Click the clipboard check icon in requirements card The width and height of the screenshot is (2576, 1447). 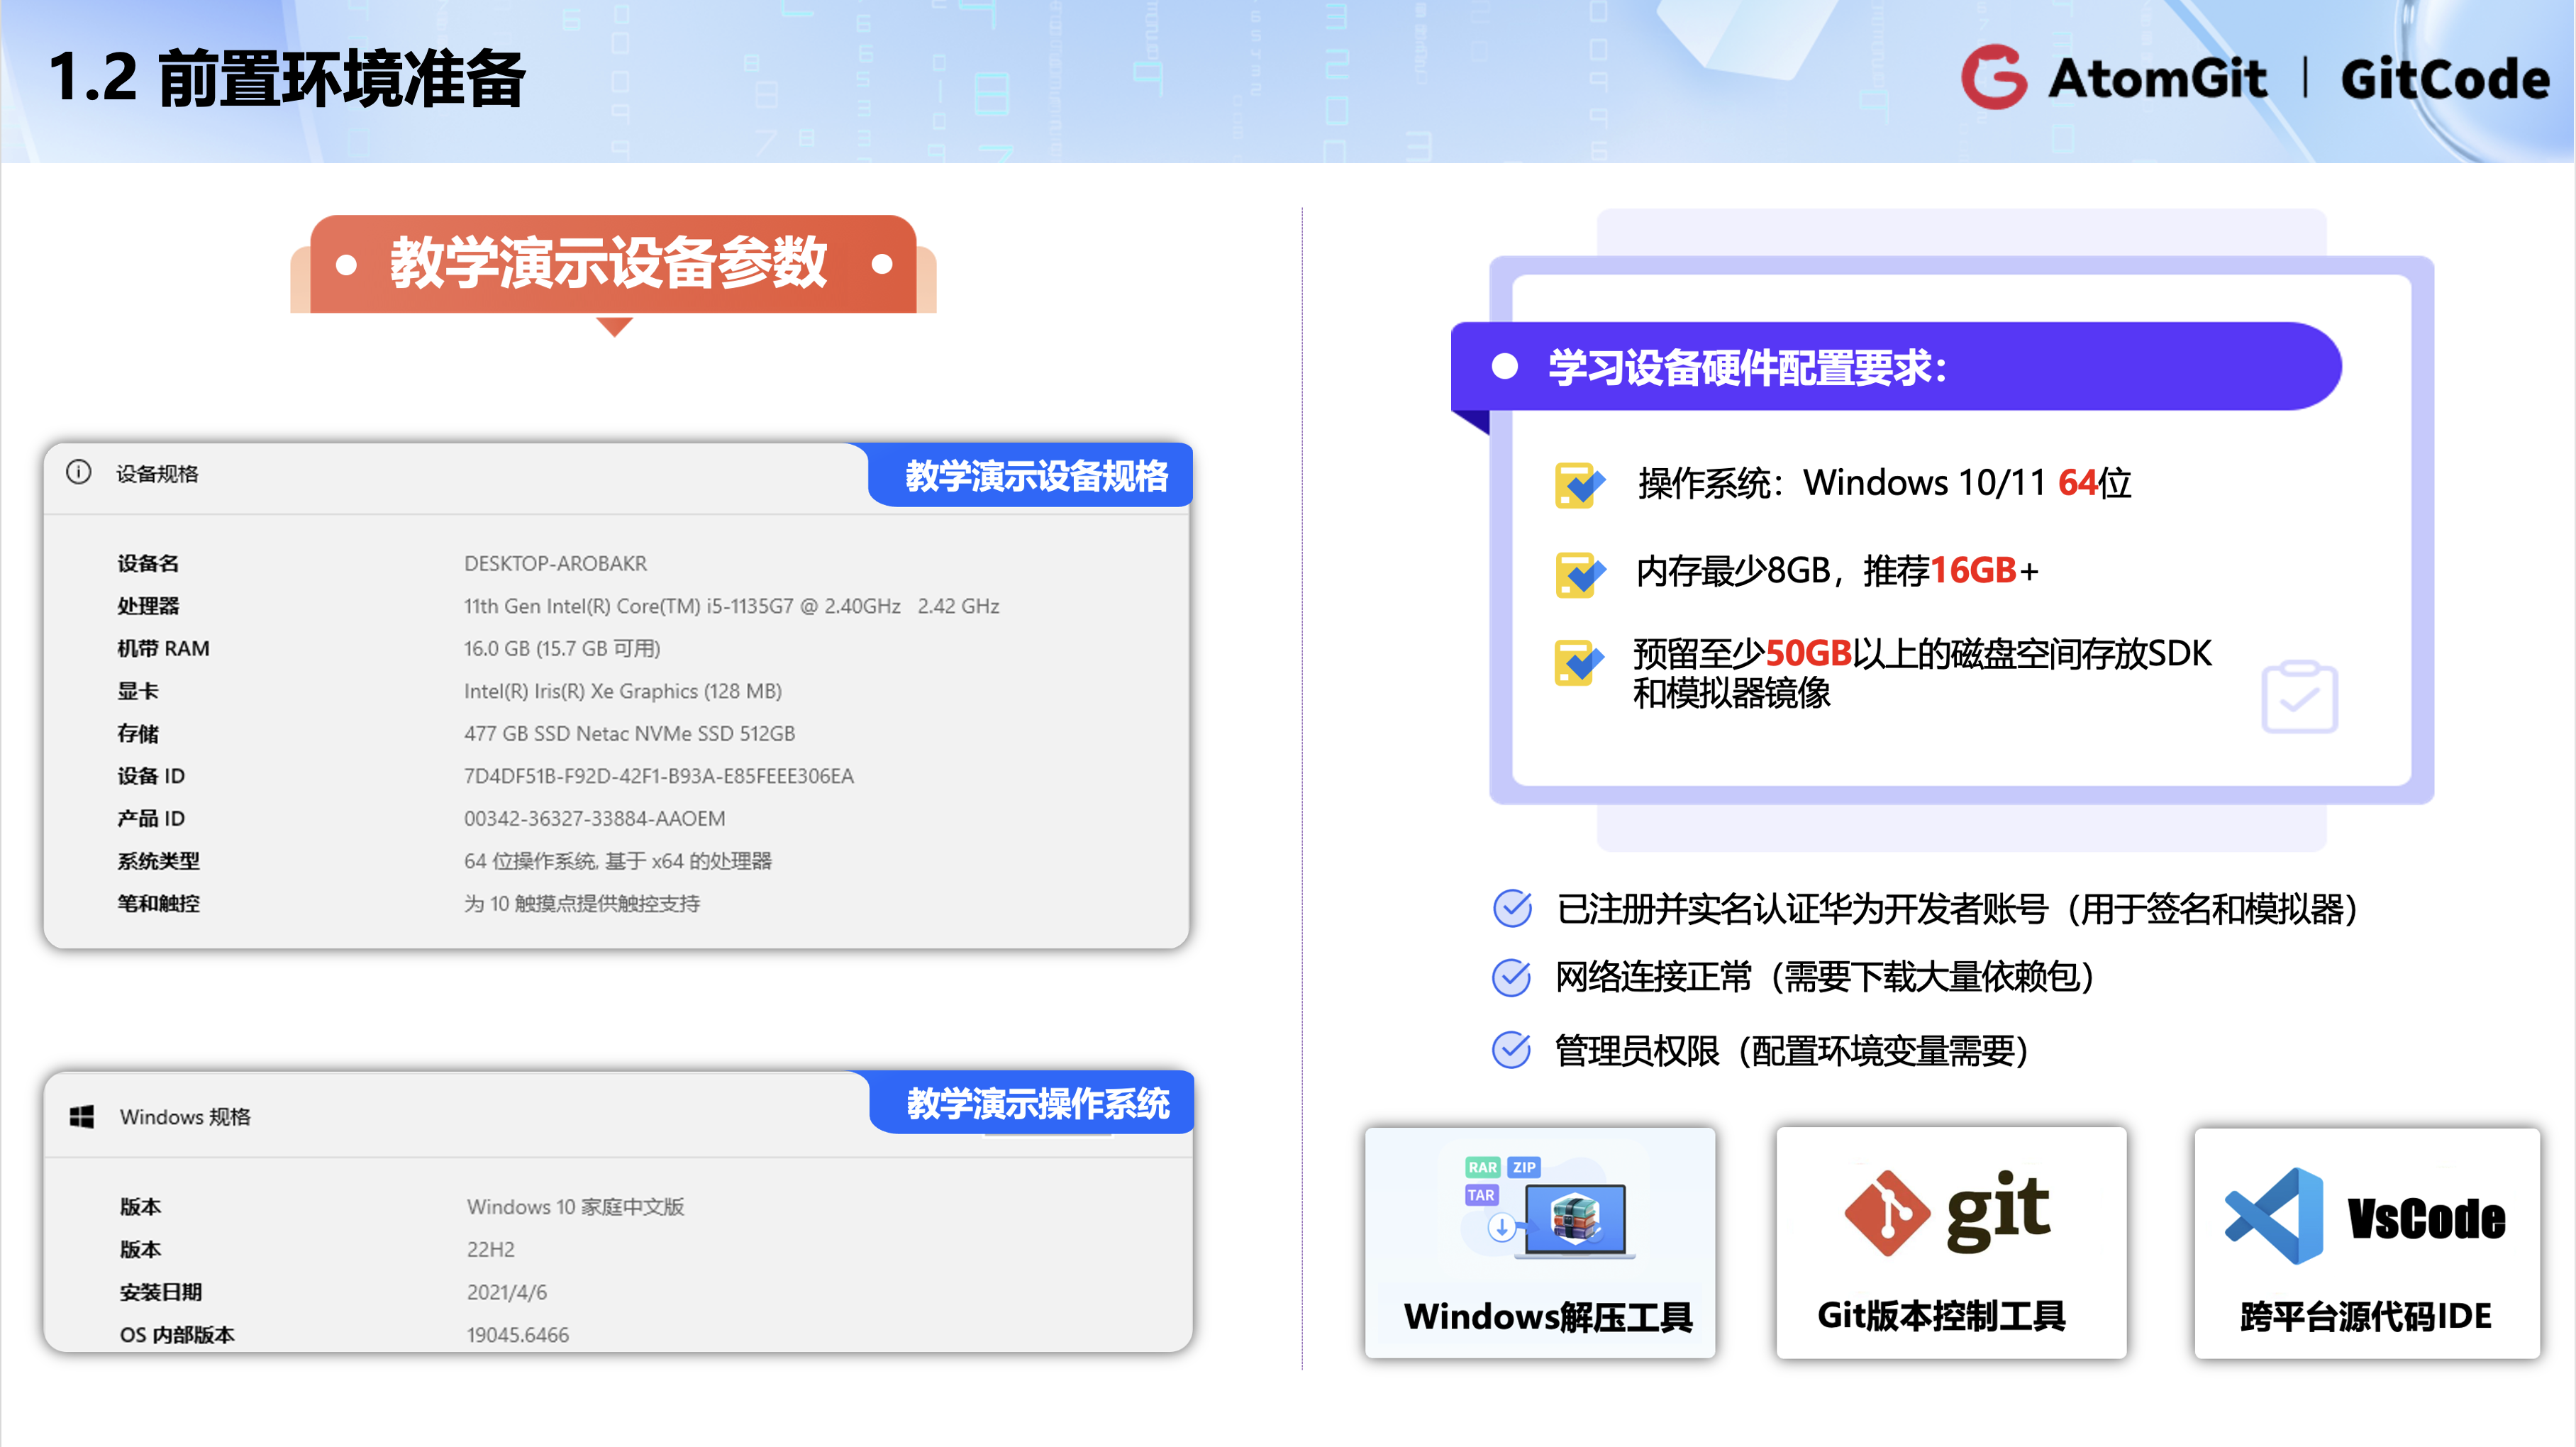coord(2299,696)
